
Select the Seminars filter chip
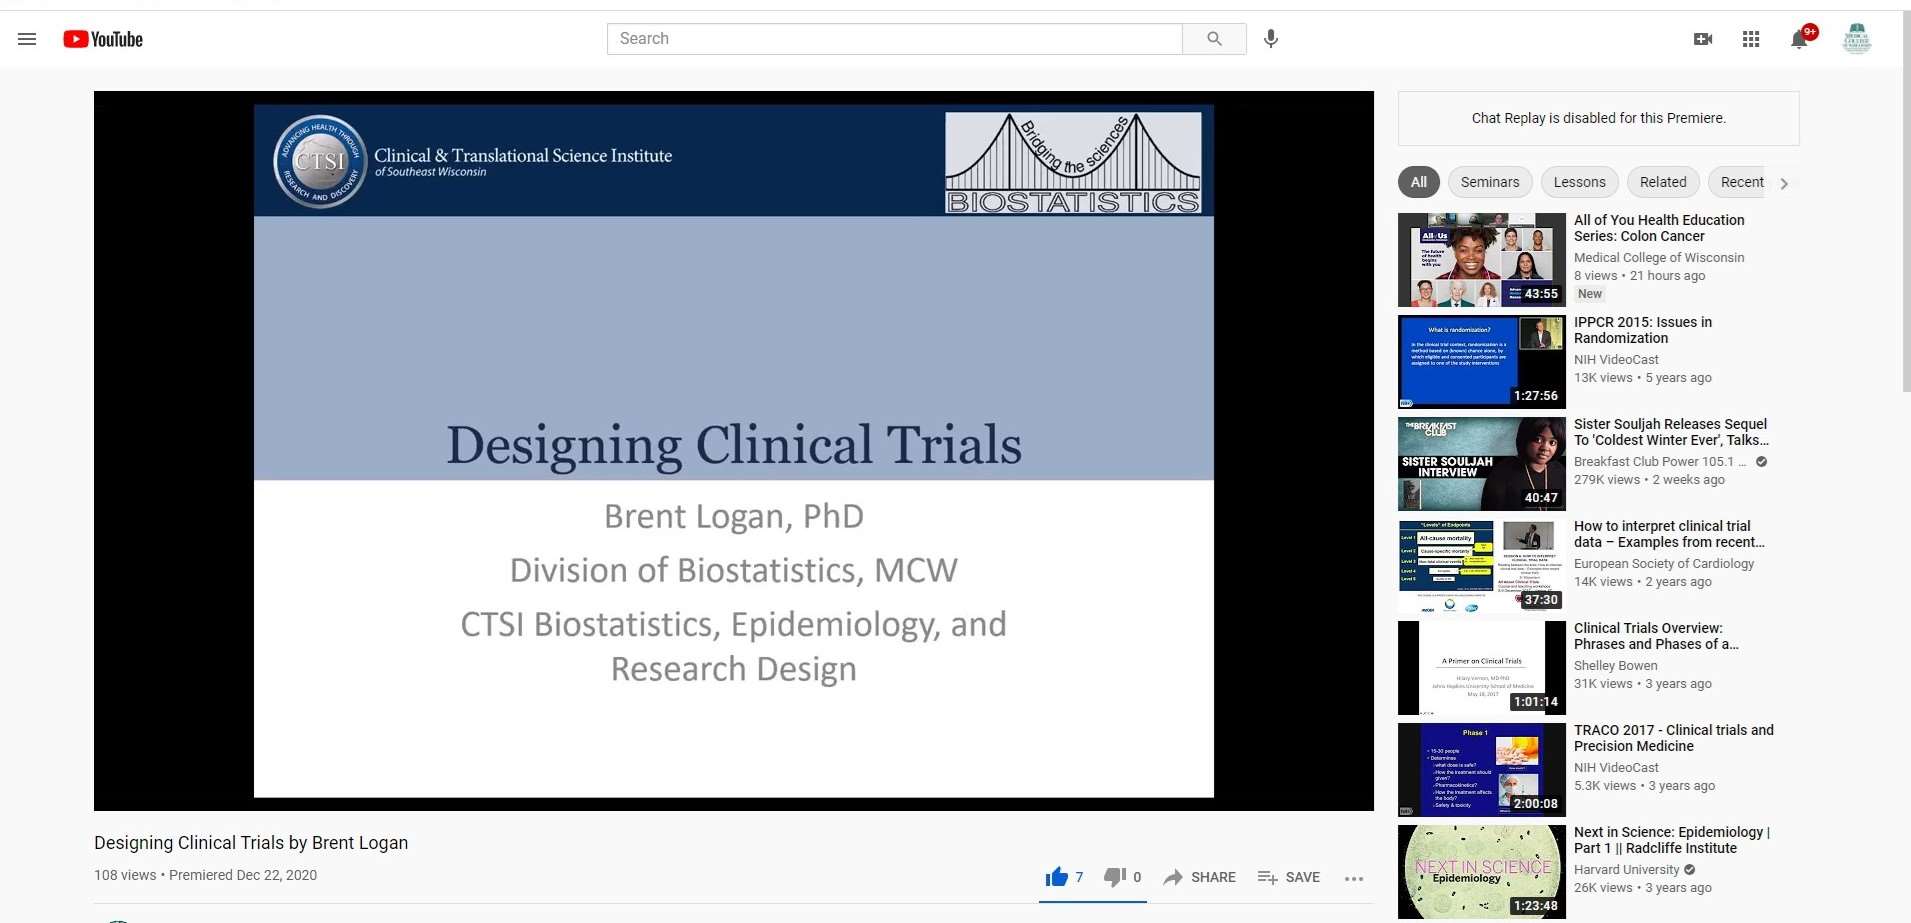point(1489,182)
